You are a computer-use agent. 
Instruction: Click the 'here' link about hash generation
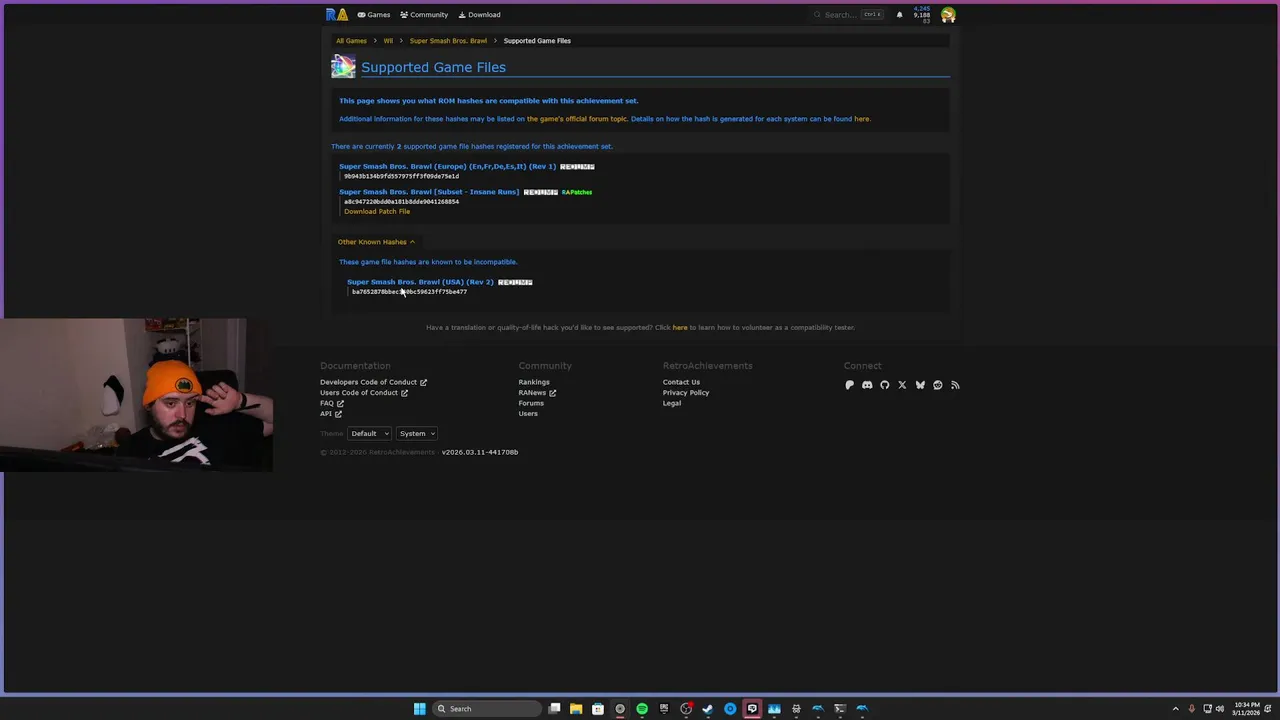862,119
